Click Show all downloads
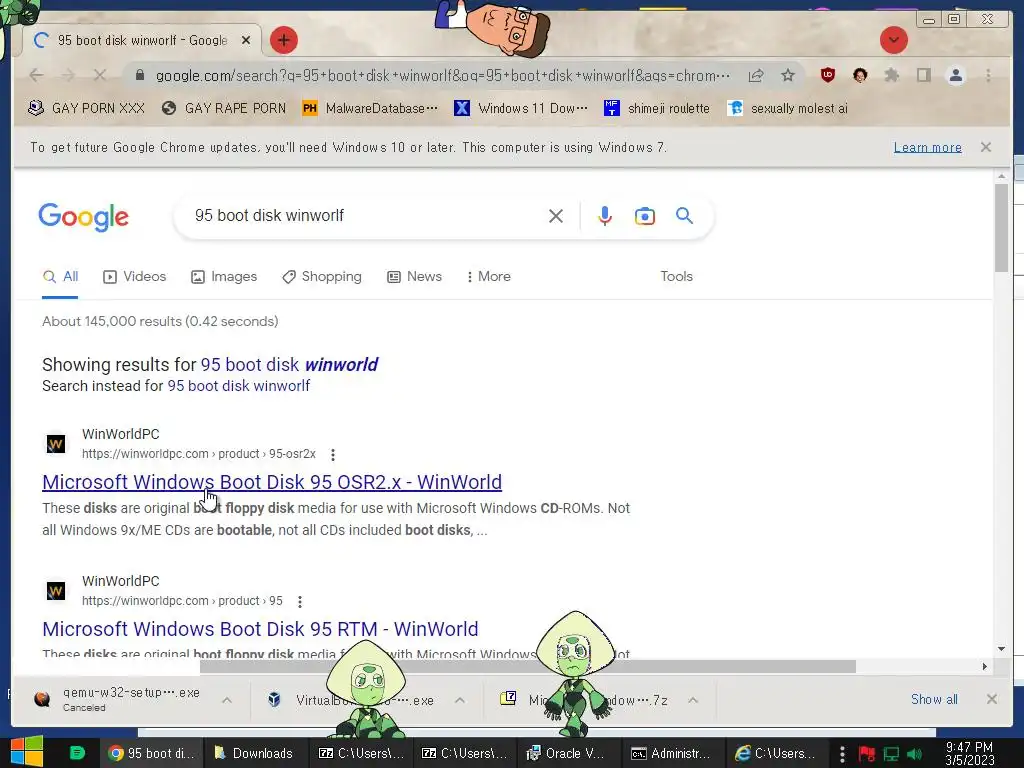This screenshot has width=1024, height=768. tap(934, 699)
